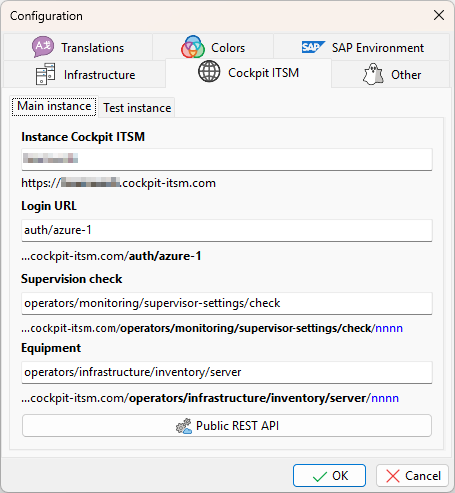Click the red X icon on Cancel
Screen dimensions: 455x493
[x=393, y=476]
